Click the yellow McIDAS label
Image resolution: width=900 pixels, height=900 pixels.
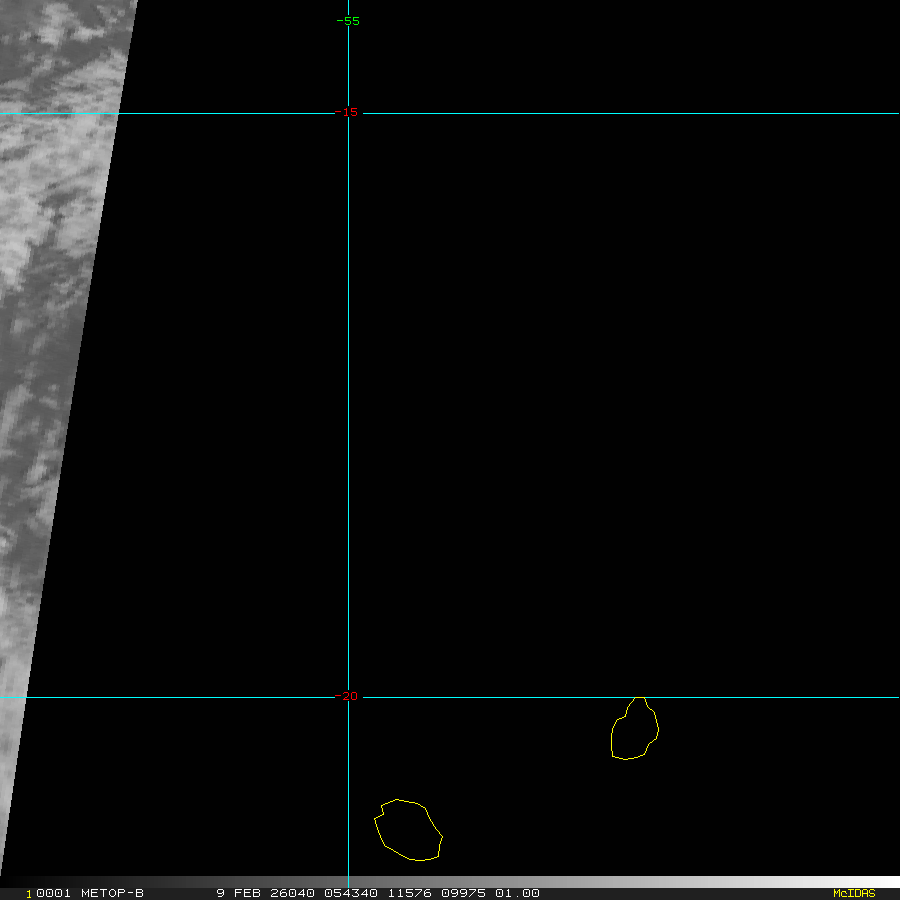(x=853, y=893)
